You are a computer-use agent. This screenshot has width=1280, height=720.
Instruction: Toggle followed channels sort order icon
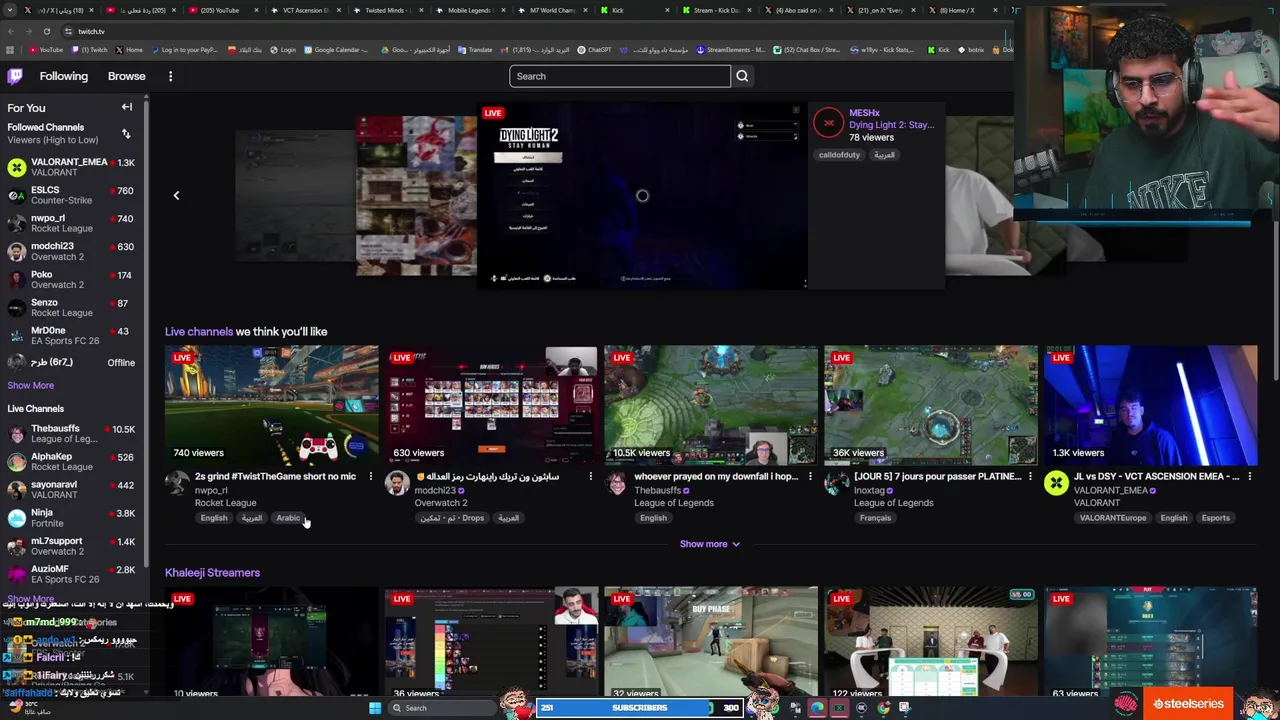(x=126, y=133)
